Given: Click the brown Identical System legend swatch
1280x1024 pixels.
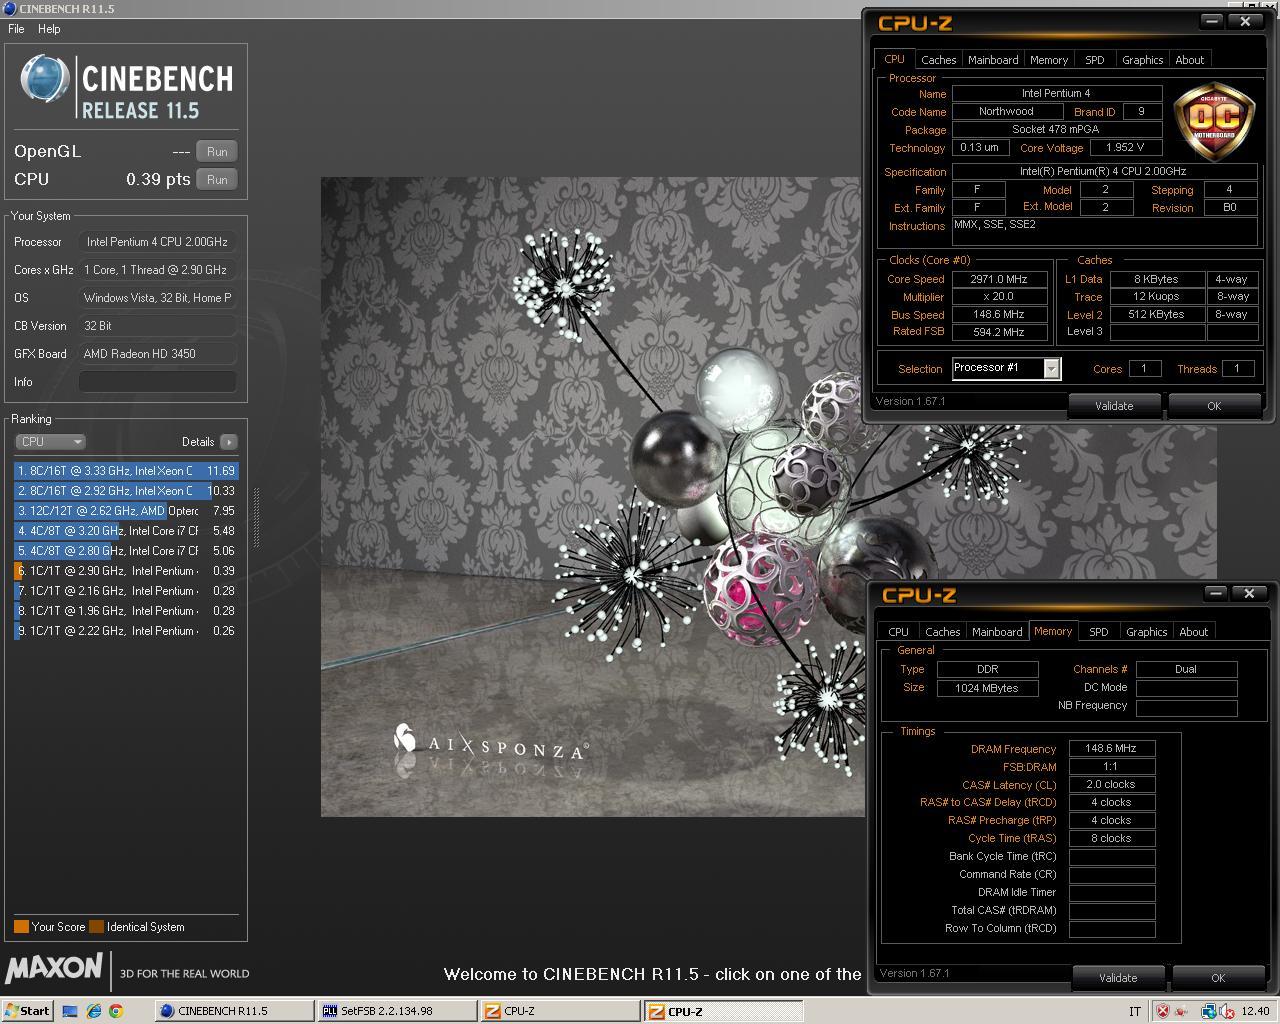Looking at the screenshot, I should pyautogui.click(x=96, y=927).
